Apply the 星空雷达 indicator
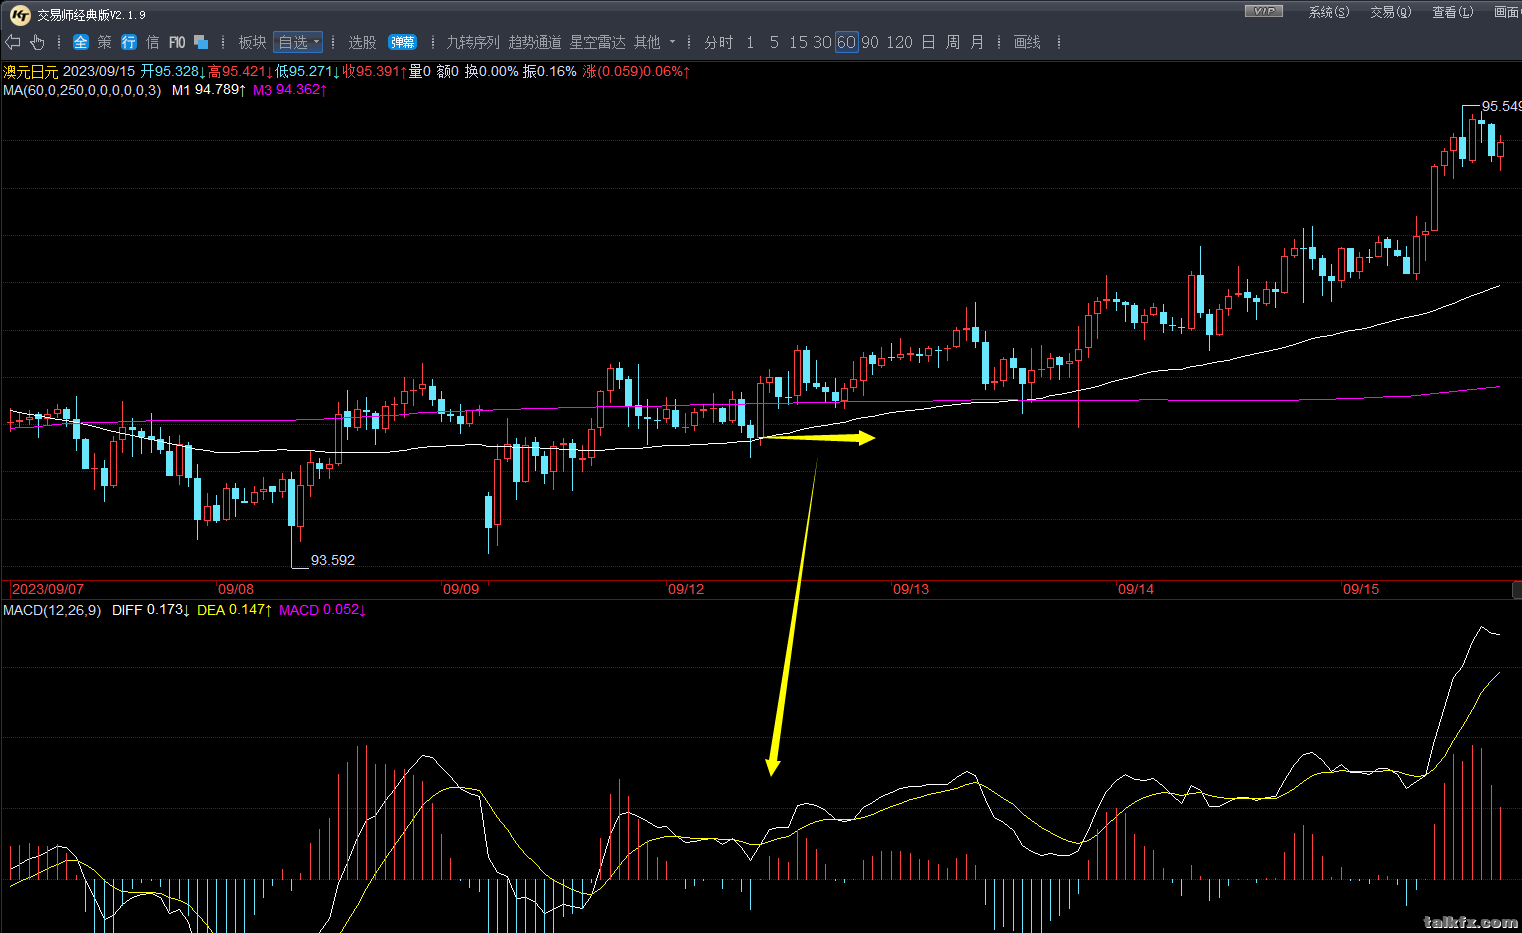This screenshot has height=933, width=1522. click(x=597, y=42)
